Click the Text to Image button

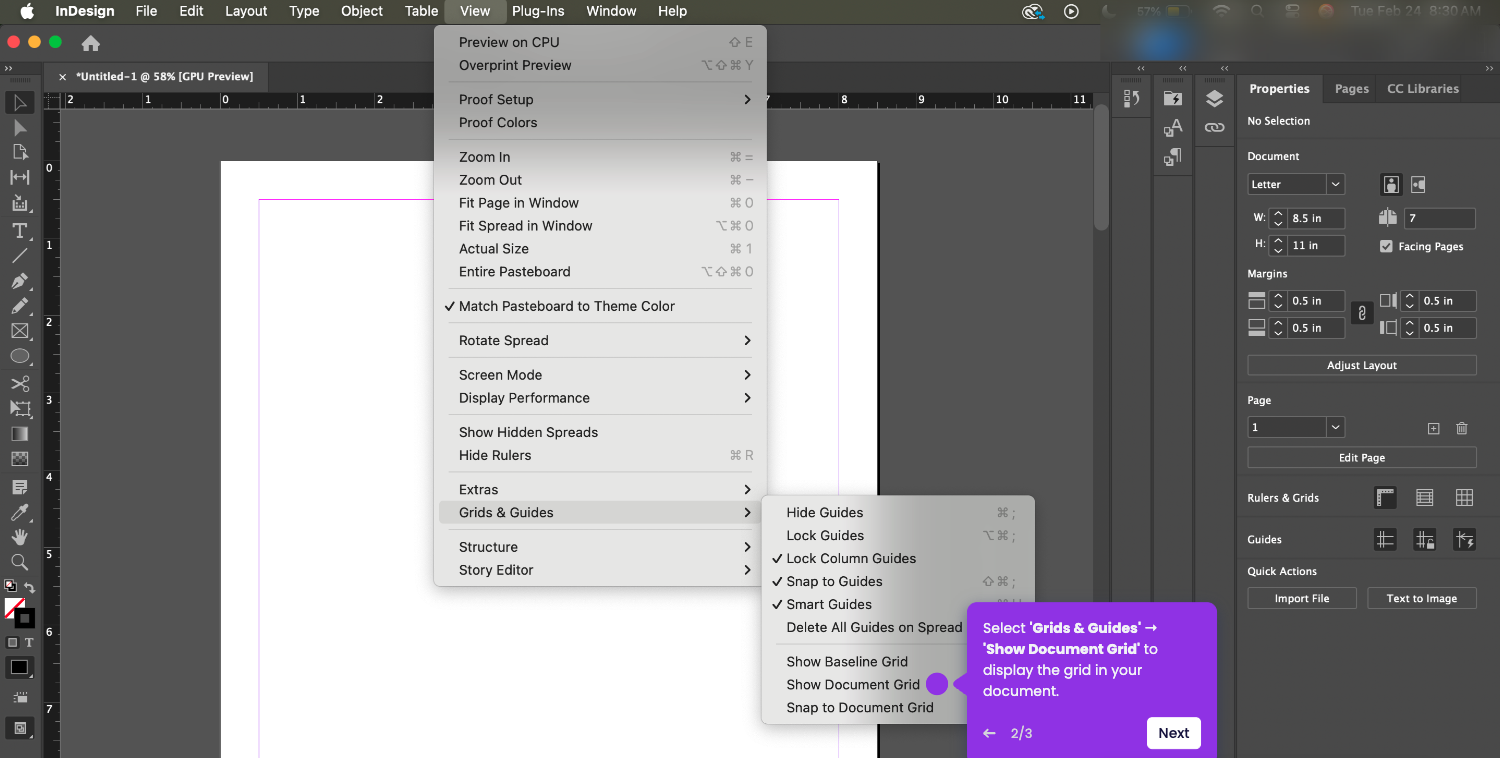pos(1422,598)
